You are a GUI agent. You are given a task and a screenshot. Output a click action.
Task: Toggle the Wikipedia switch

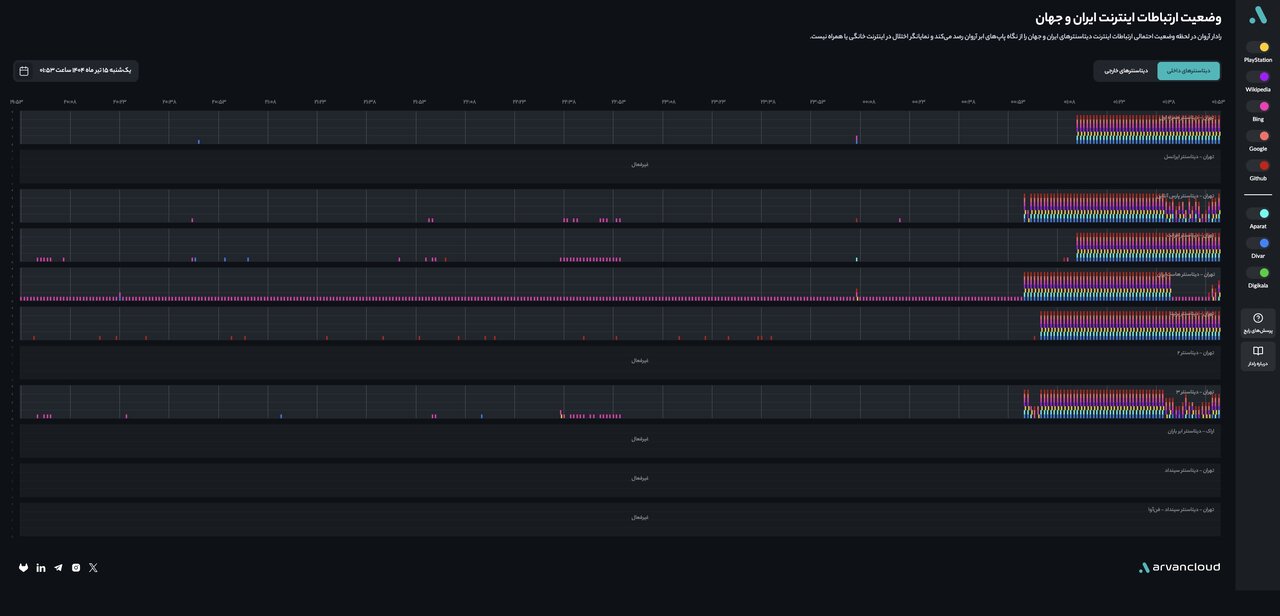pyautogui.click(x=1258, y=77)
